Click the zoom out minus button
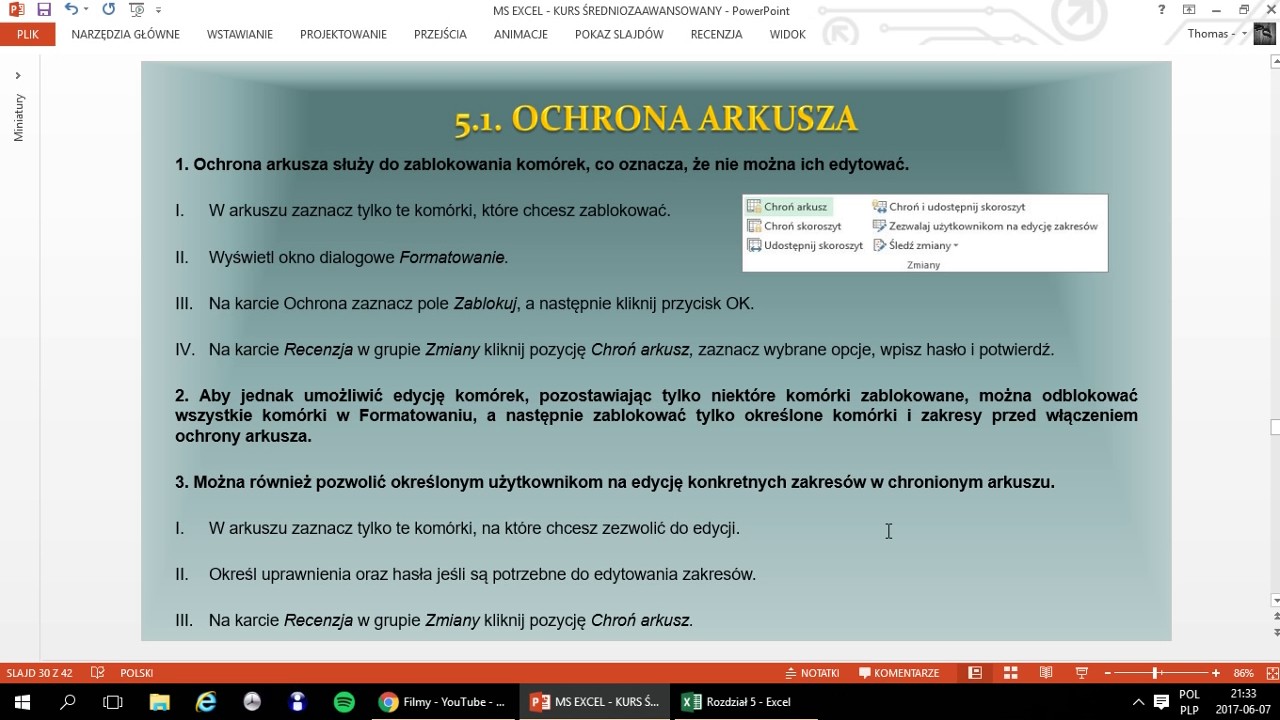The image size is (1280, 720). click(1106, 673)
